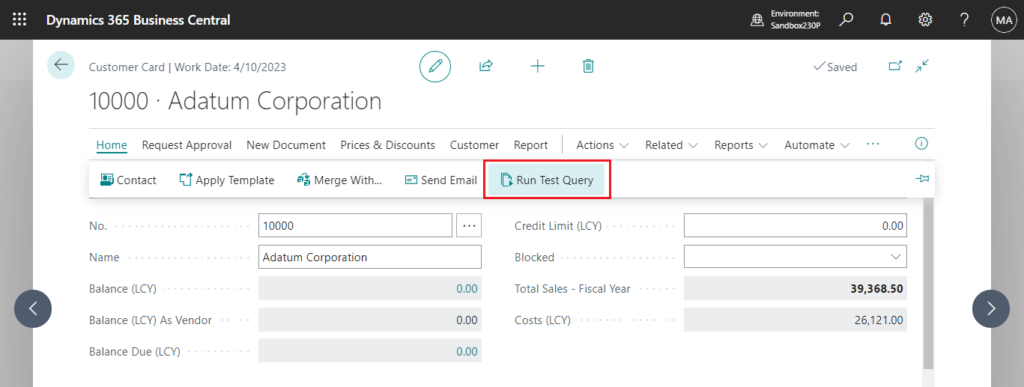Expand the Related dropdown
The height and width of the screenshot is (387, 1024).
coord(671,145)
